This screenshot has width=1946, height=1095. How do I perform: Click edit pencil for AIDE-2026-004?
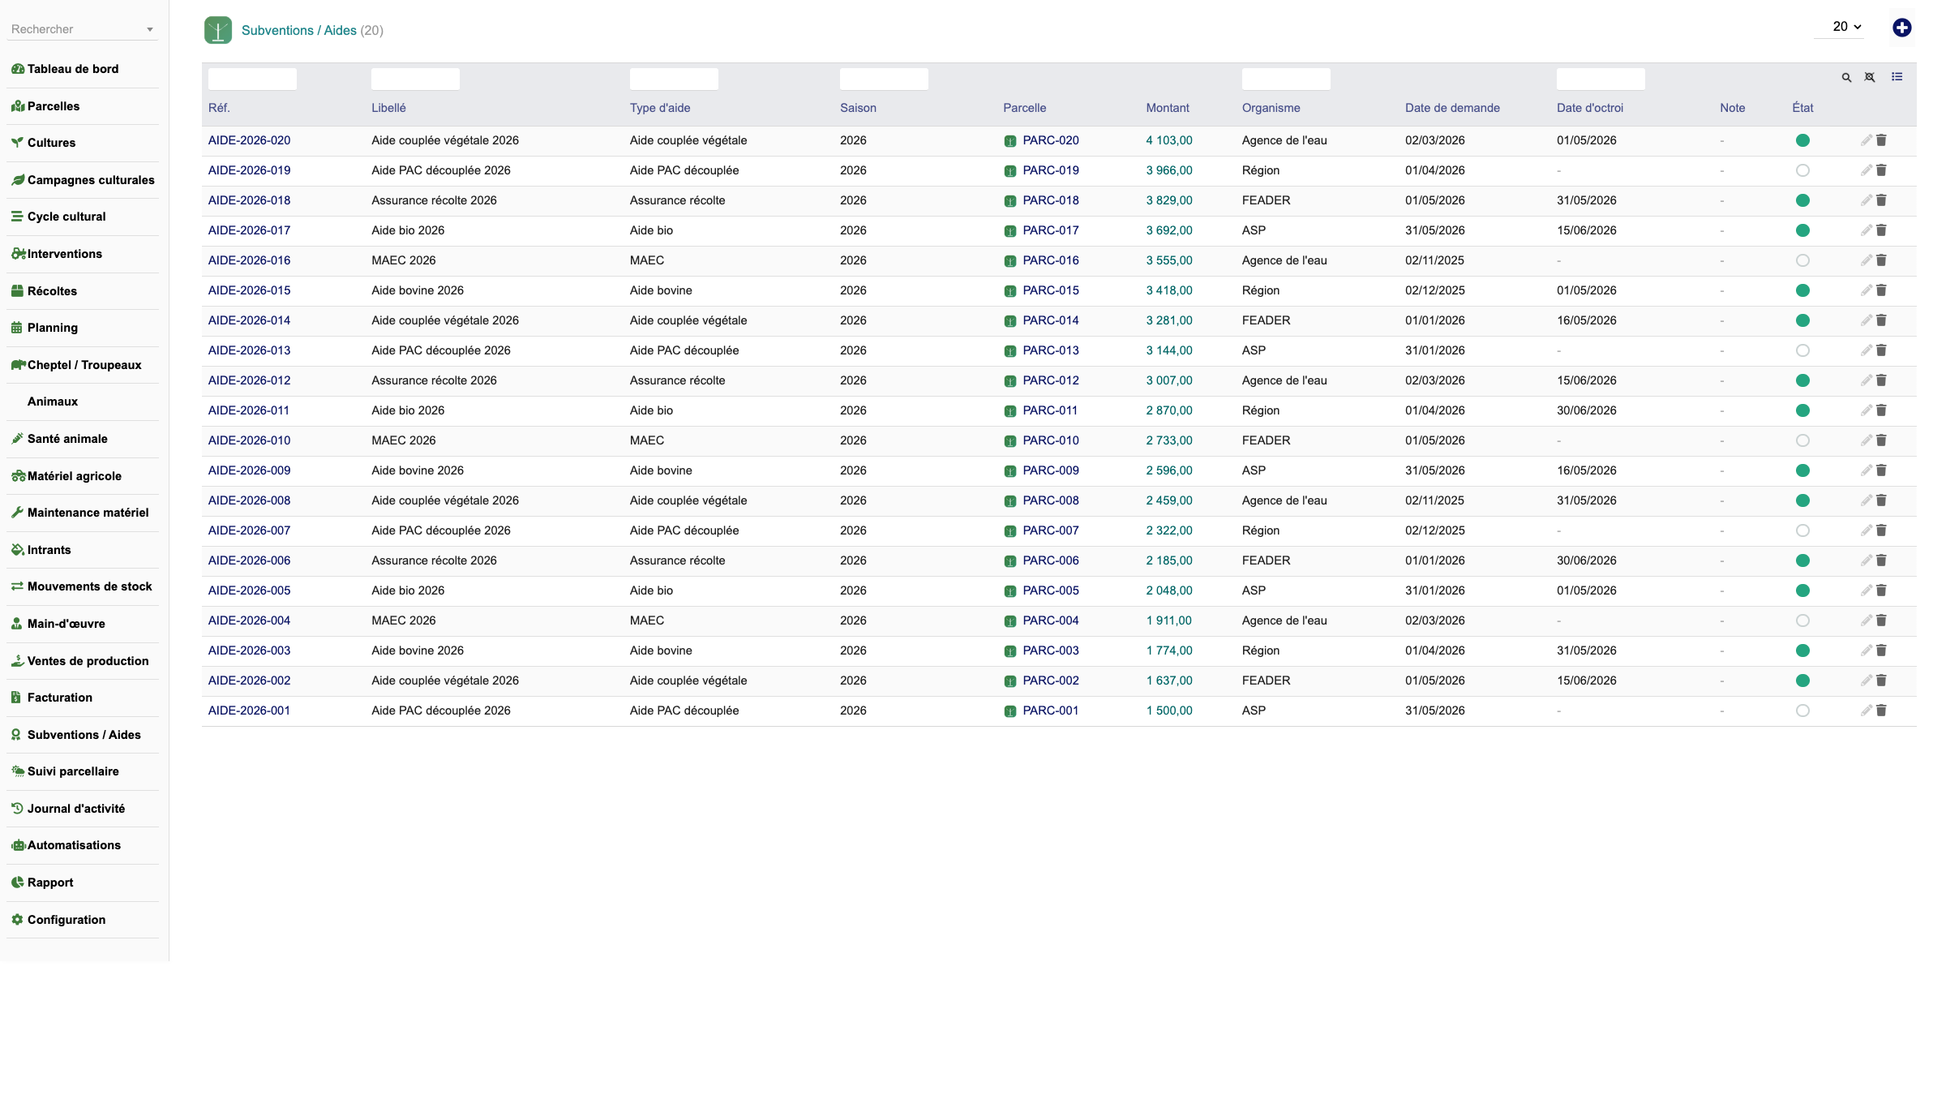click(1865, 621)
